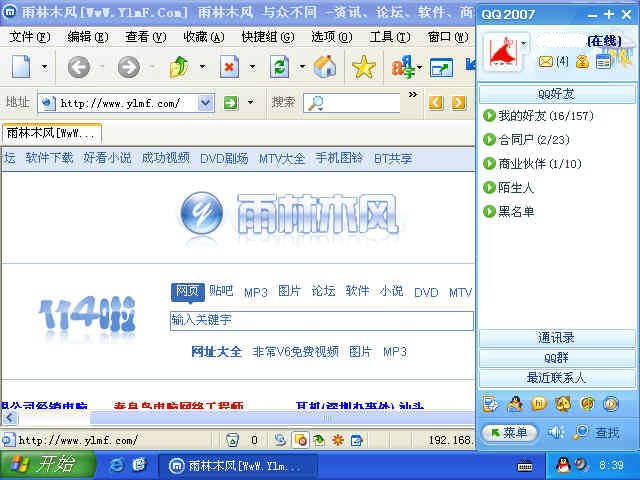
Task: Click the browser Back arrow button
Action: (79, 67)
